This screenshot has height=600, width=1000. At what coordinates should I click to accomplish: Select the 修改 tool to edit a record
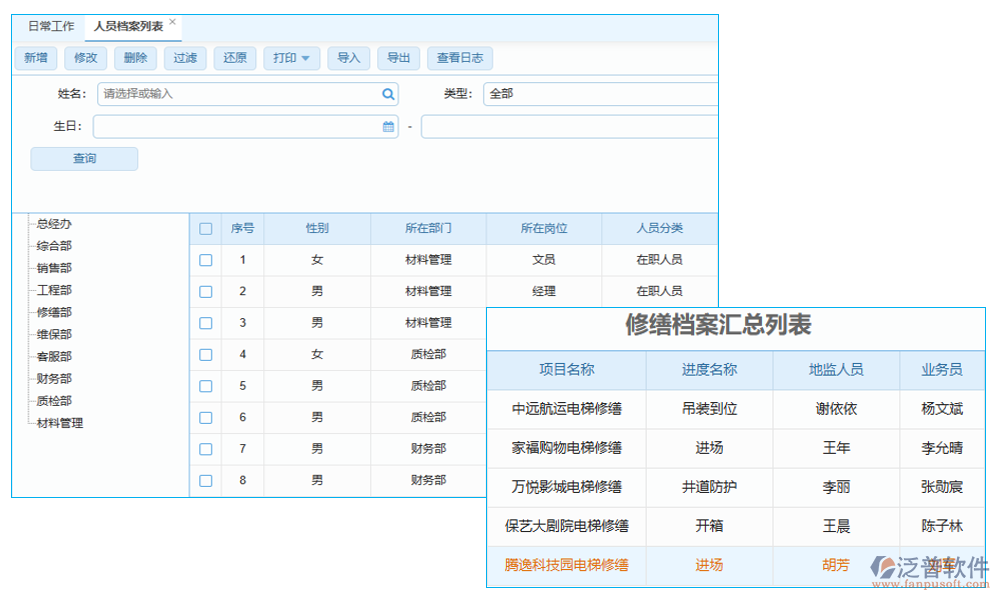pos(85,58)
